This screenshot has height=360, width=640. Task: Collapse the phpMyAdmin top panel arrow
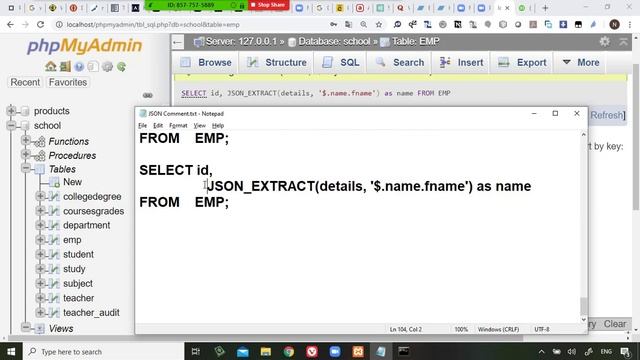[623, 41]
